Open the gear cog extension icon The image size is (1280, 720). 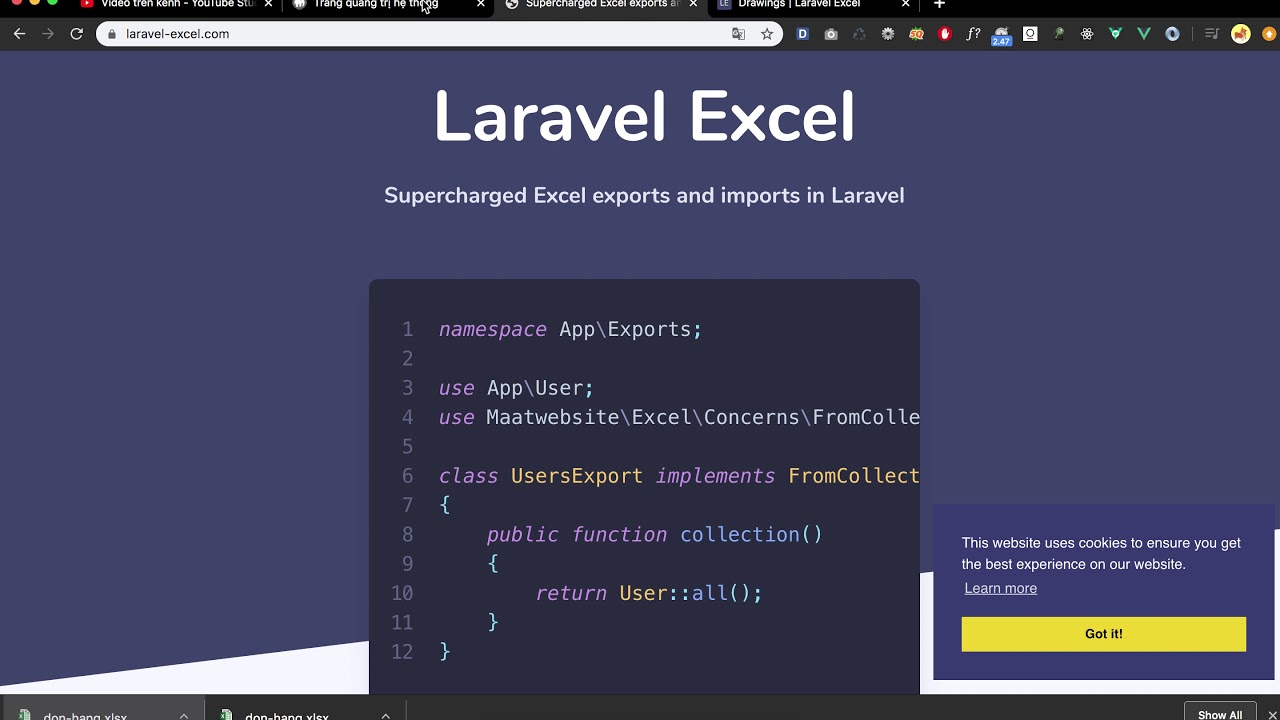pos(888,34)
